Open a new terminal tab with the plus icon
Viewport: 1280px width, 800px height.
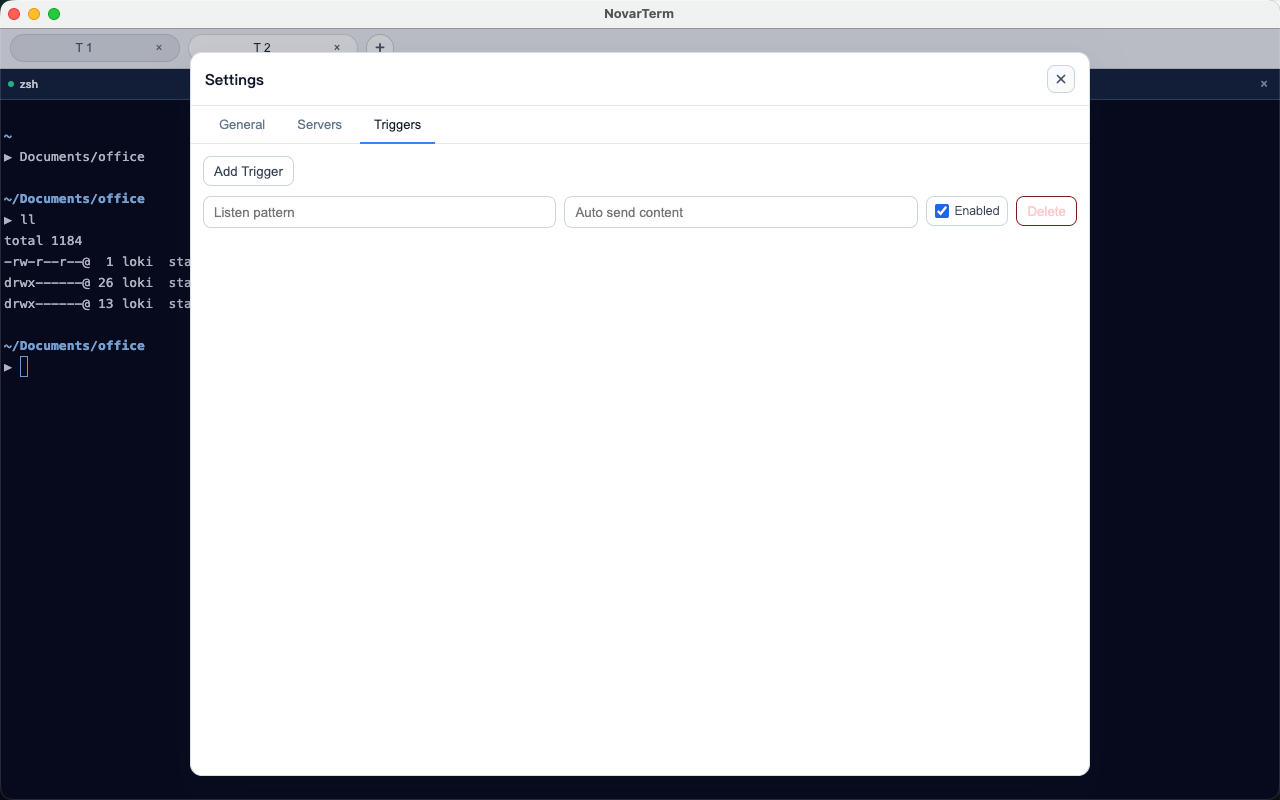[379, 46]
